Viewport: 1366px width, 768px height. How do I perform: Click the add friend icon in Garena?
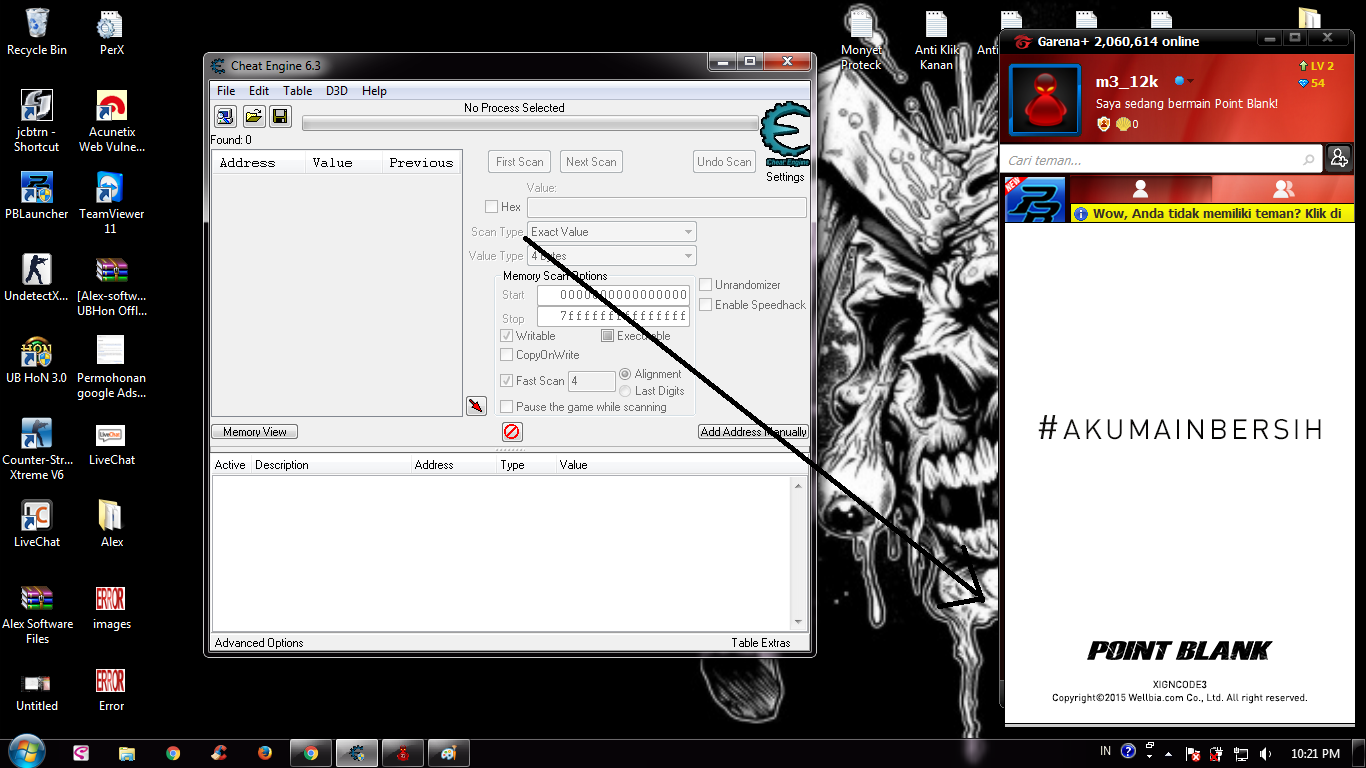coord(1338,158)
